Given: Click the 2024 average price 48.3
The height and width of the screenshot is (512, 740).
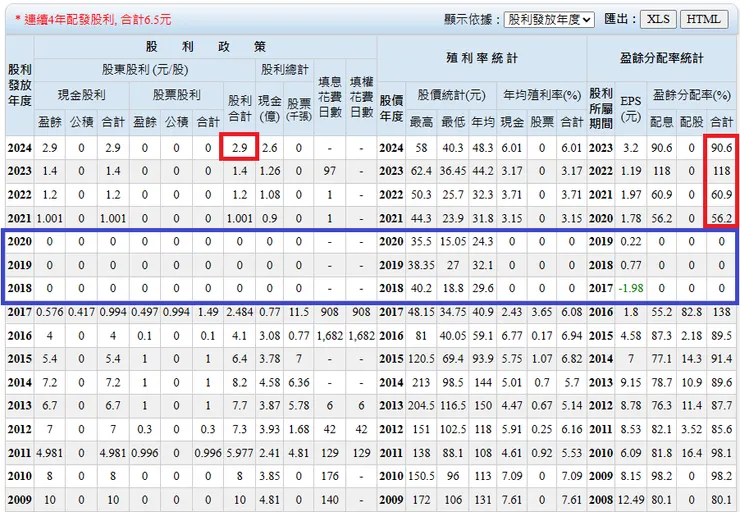Looking at the screenshot, I should coord(482,148).
